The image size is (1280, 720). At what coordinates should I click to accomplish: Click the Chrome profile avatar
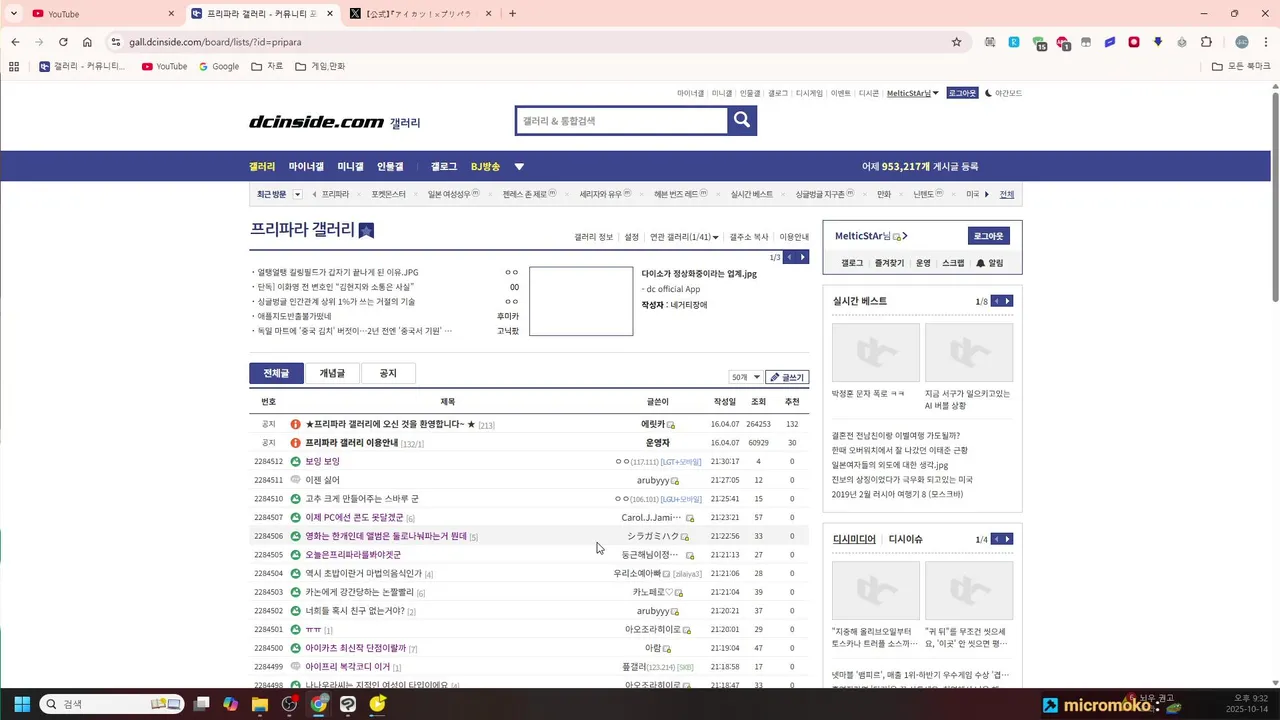1242,42
